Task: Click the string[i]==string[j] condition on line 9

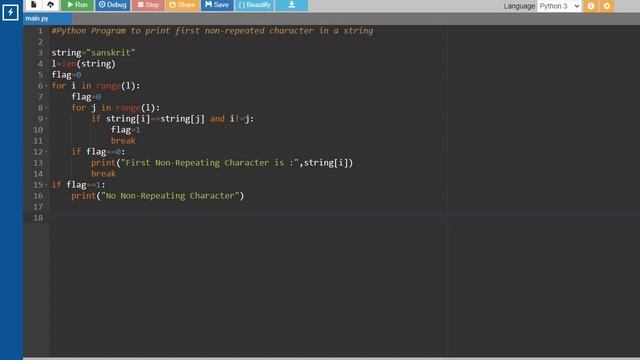Action: pos(155,119)
